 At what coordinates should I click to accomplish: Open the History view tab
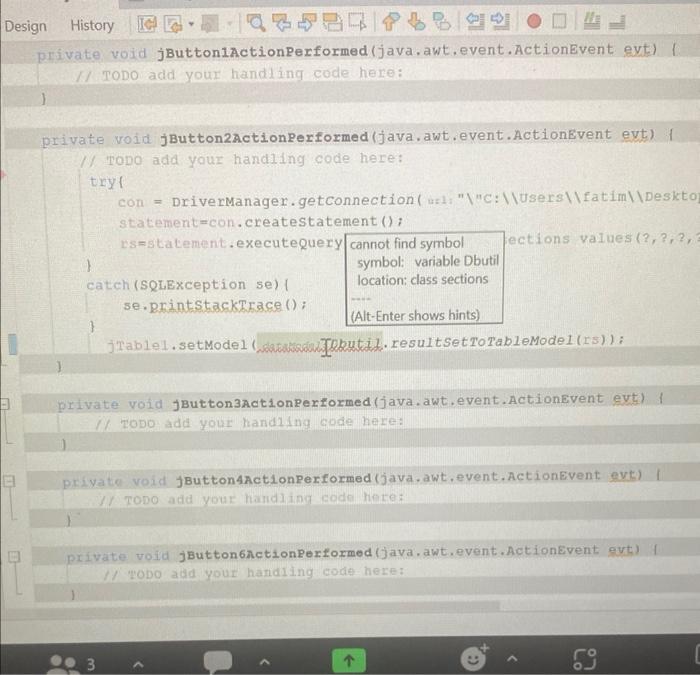tap(92, 25)
